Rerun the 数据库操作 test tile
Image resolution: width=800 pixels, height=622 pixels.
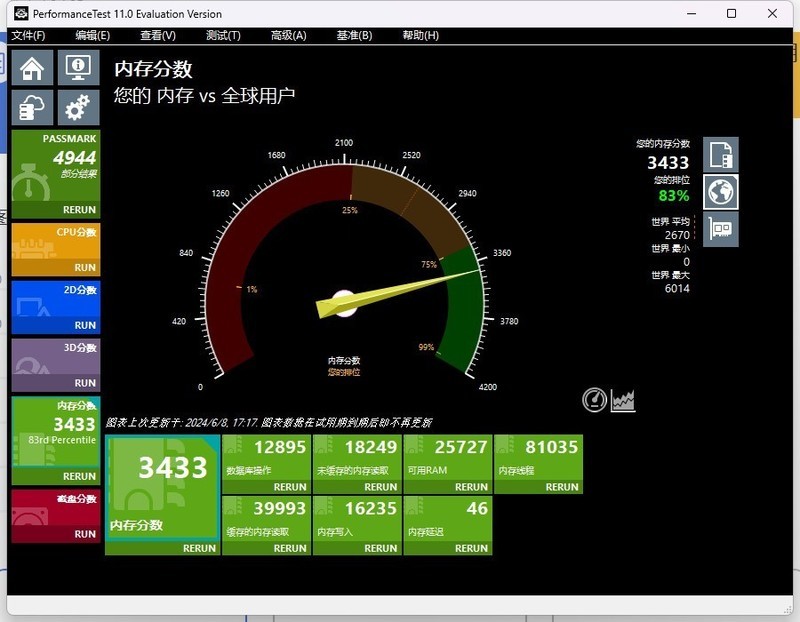(x=290, y=487)
